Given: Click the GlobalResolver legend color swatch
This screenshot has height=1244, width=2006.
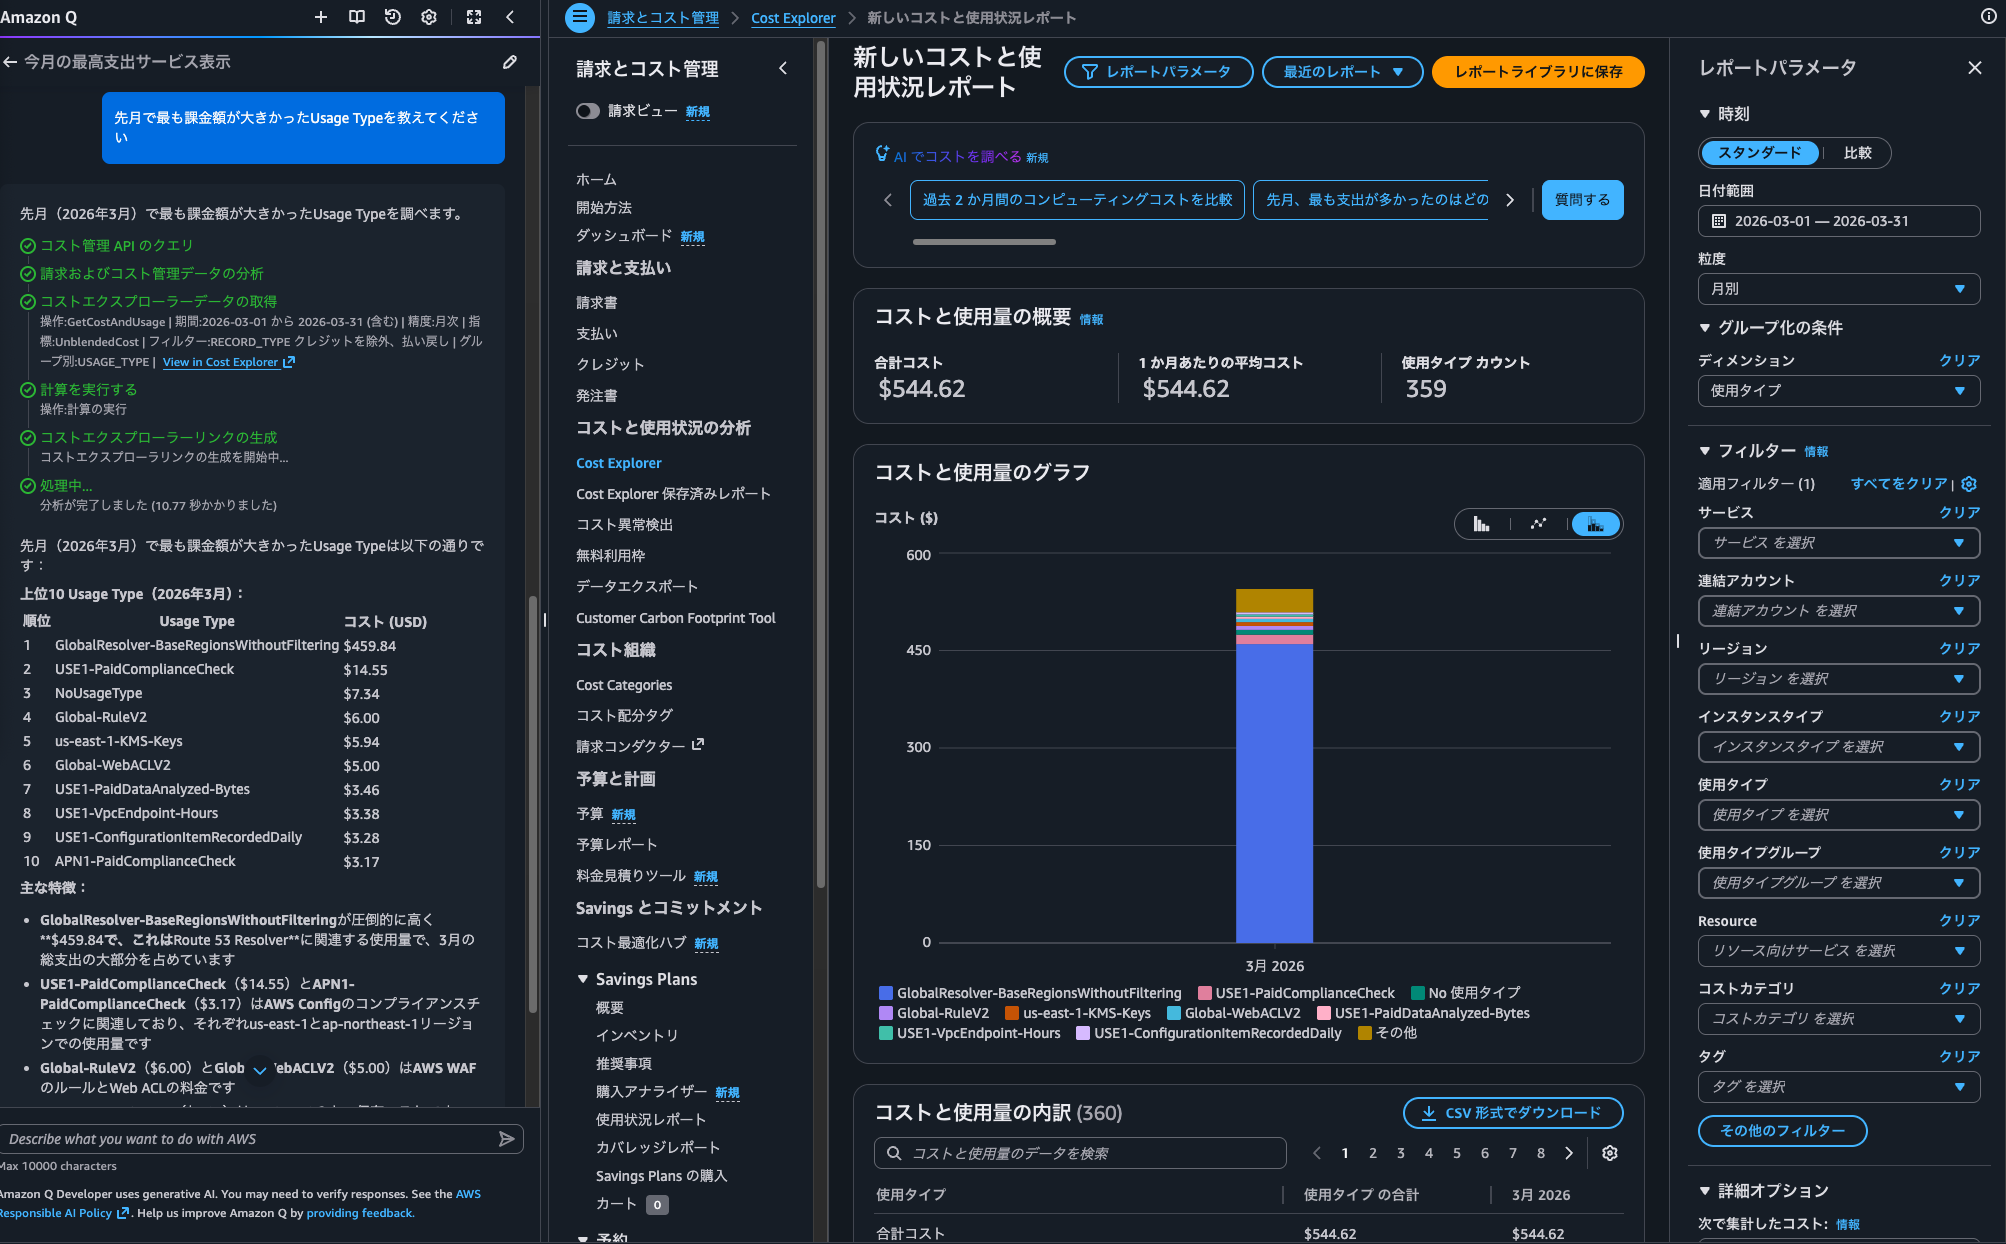Looking at the screenshot, I should [884, 993].
